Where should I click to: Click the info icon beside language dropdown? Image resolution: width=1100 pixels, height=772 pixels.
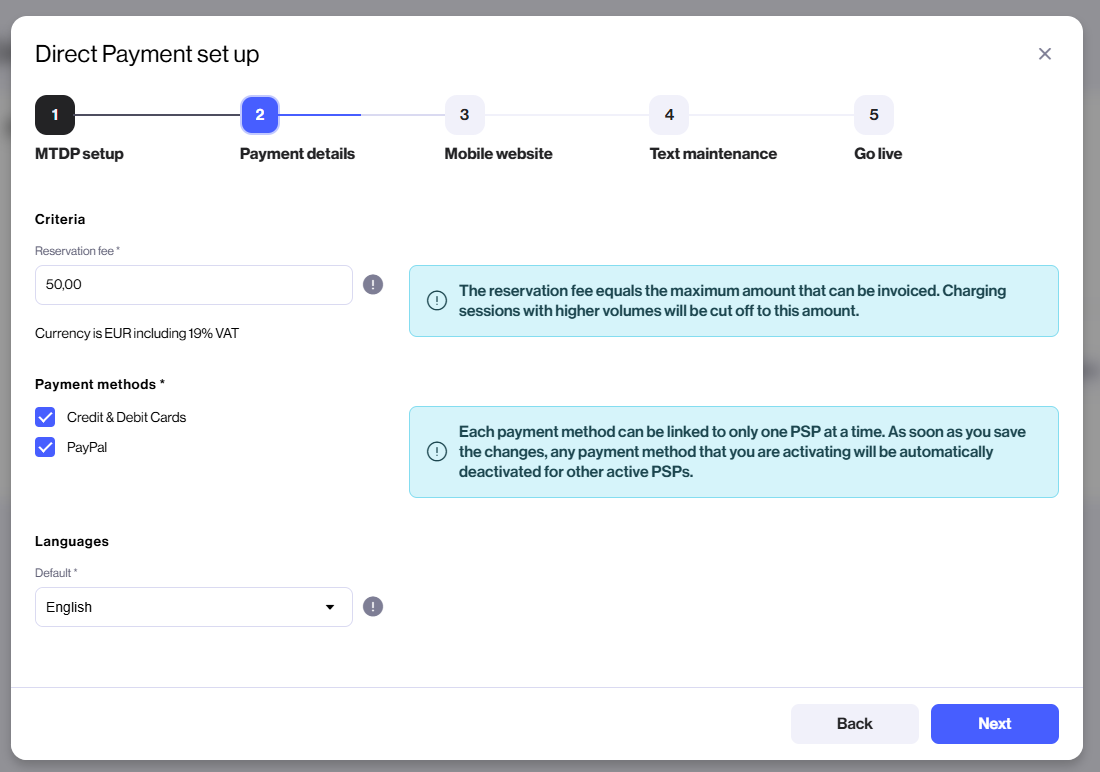[373, 606]
